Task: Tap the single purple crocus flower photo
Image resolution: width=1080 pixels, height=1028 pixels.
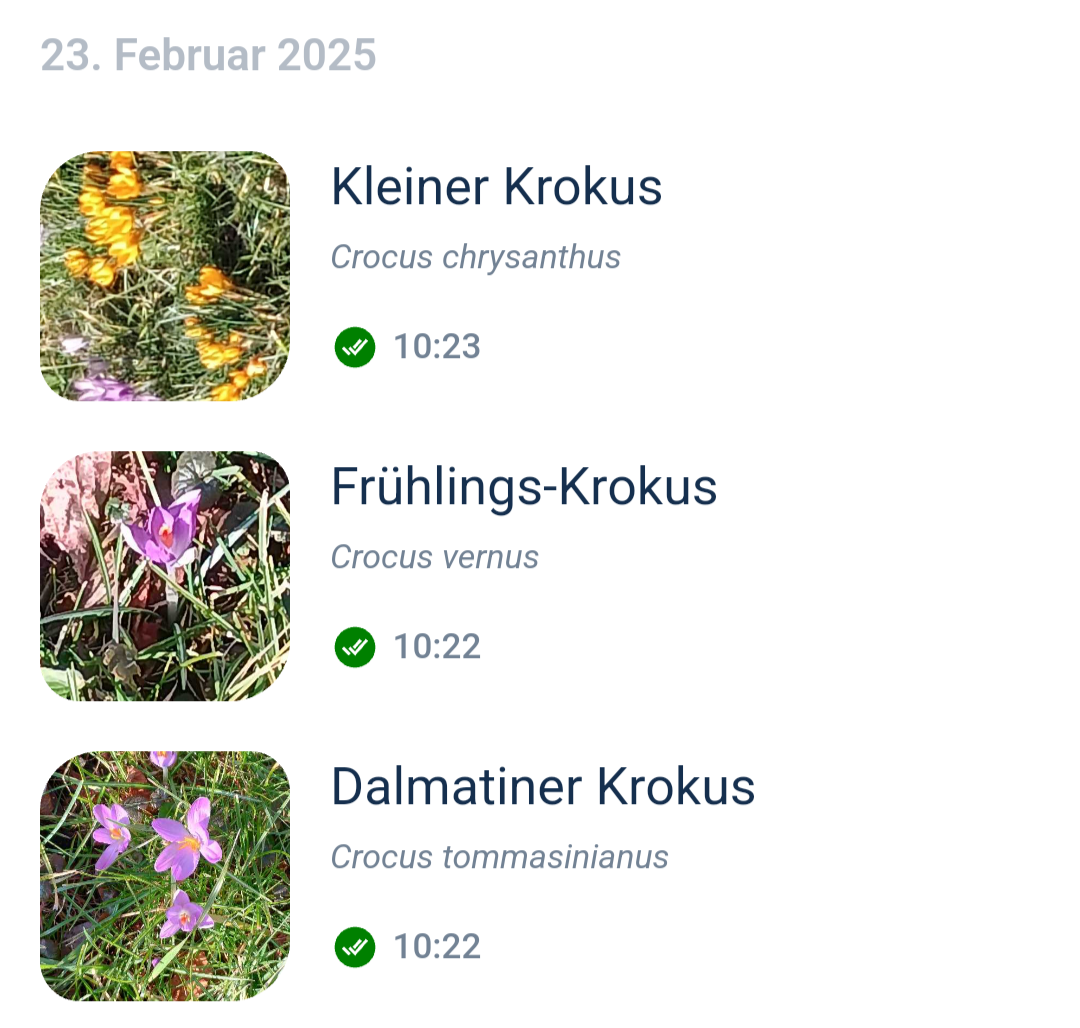Action: click(x=165, y=576)
